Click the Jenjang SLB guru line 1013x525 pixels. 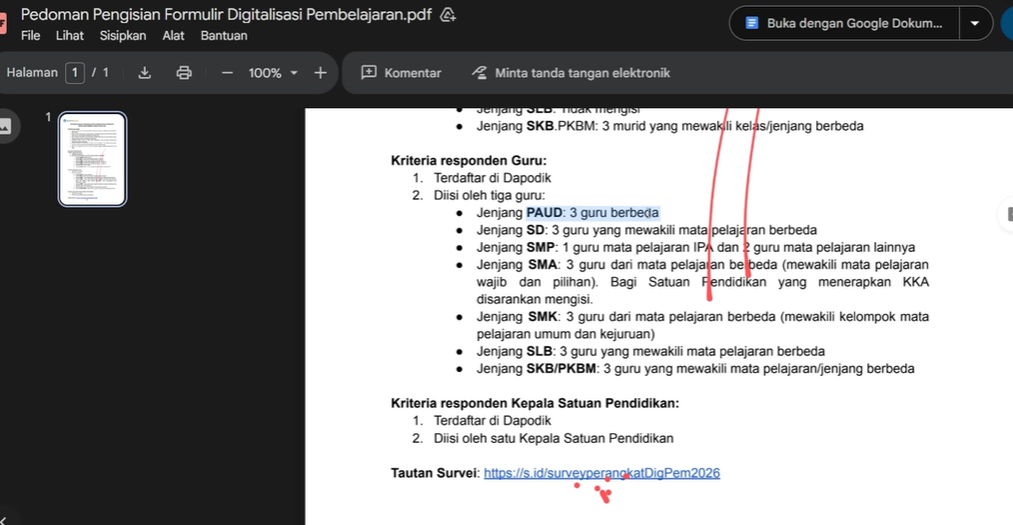point(651,351)
